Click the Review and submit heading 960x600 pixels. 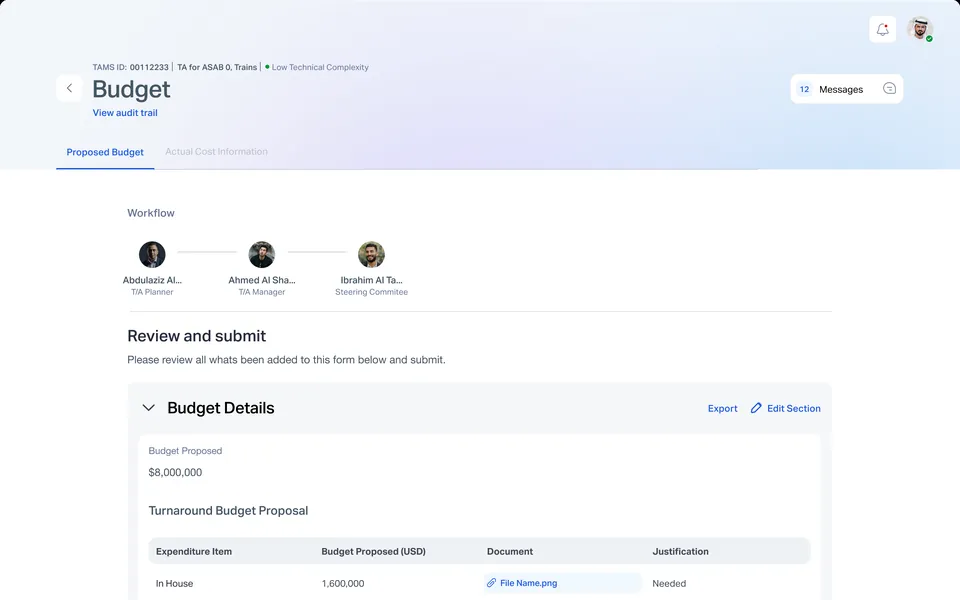pyautogui.click(x=197, y=336)
